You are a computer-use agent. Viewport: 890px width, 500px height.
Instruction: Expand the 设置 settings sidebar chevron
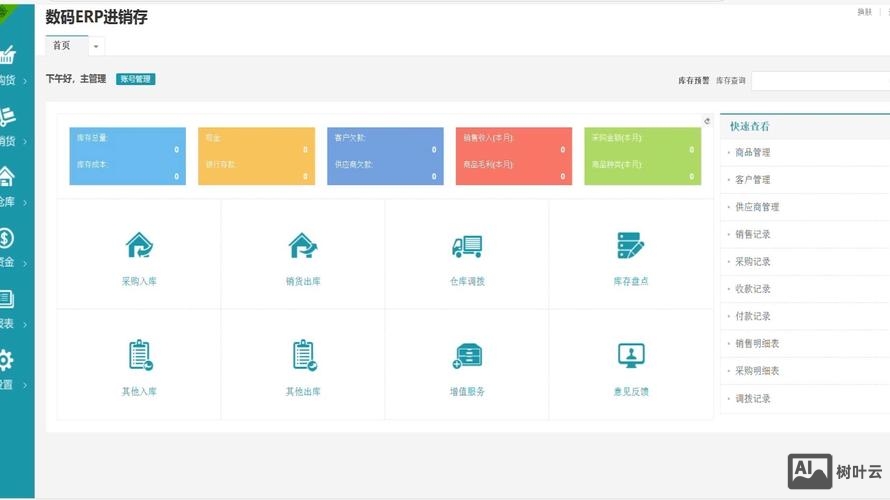tap(24, 385)
